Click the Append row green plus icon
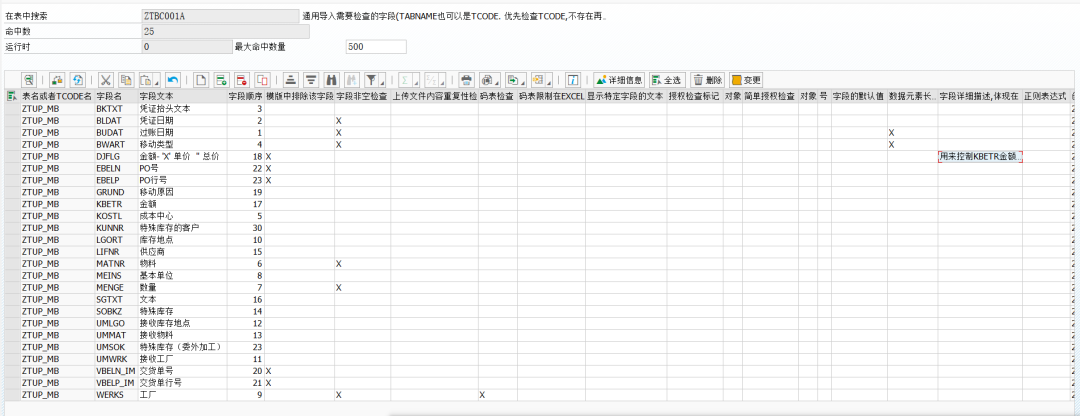The height and width of the screenshot is (416, 1080). pyautogui.click(x=221, y=79)
